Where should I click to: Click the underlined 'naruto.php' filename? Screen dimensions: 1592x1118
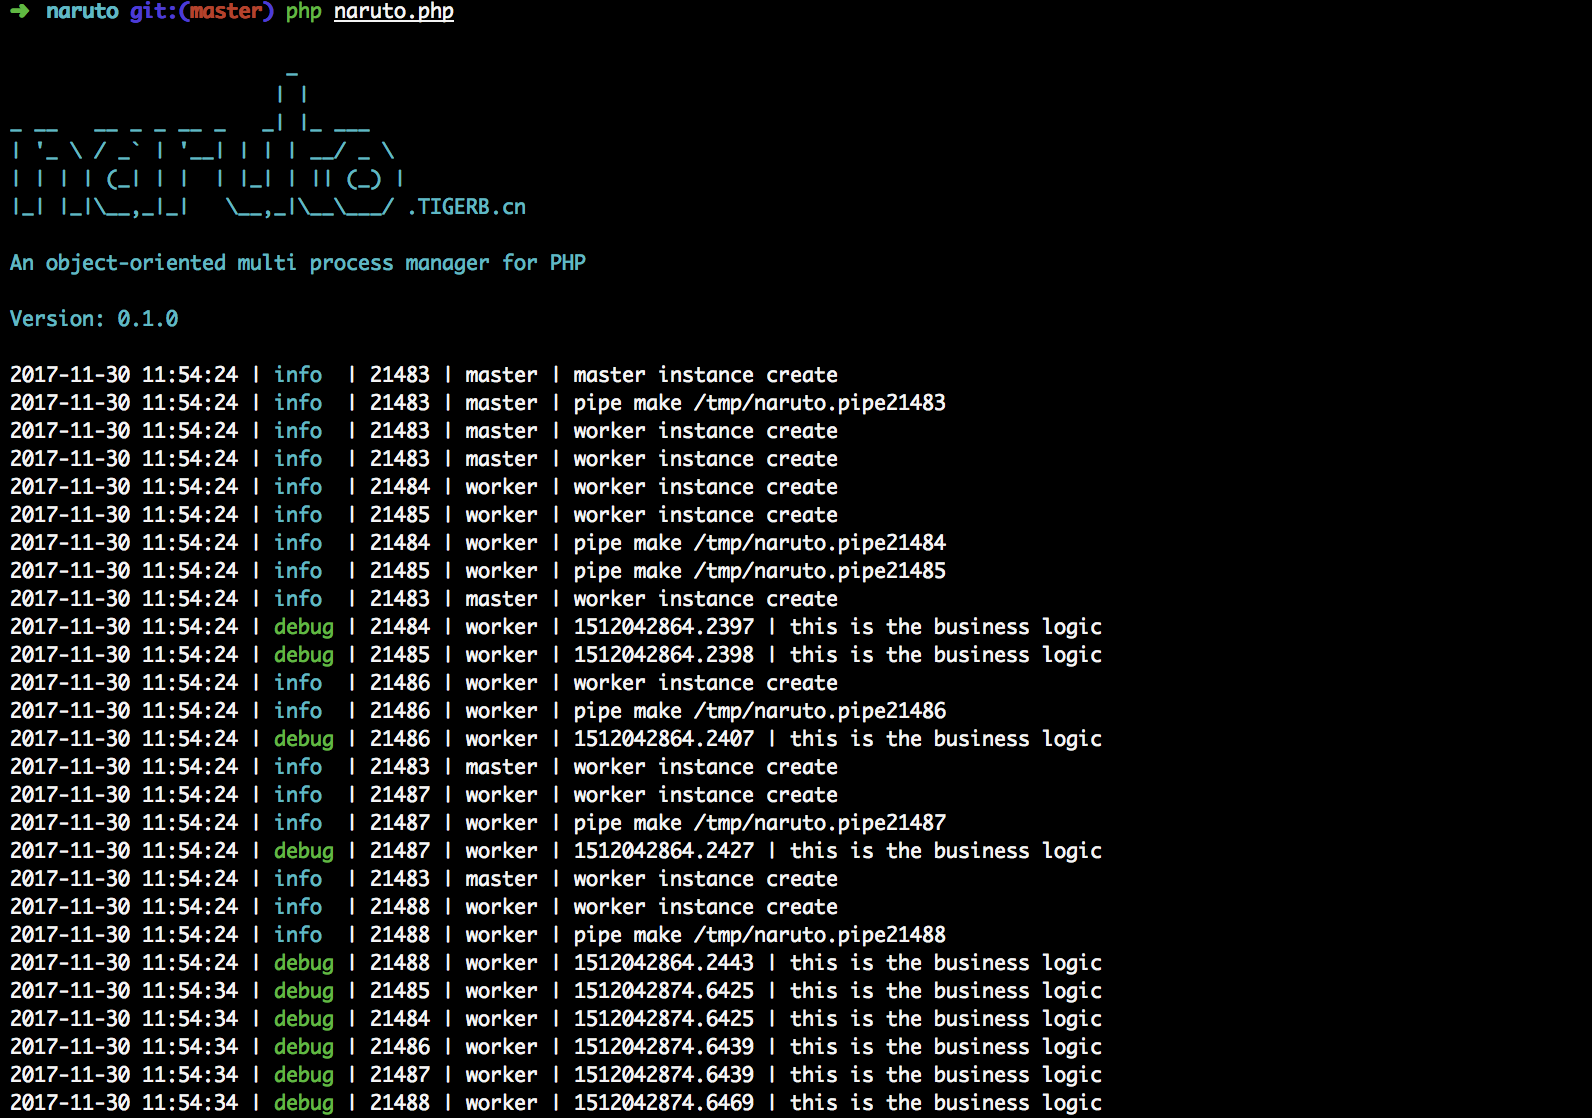(394, 12)
